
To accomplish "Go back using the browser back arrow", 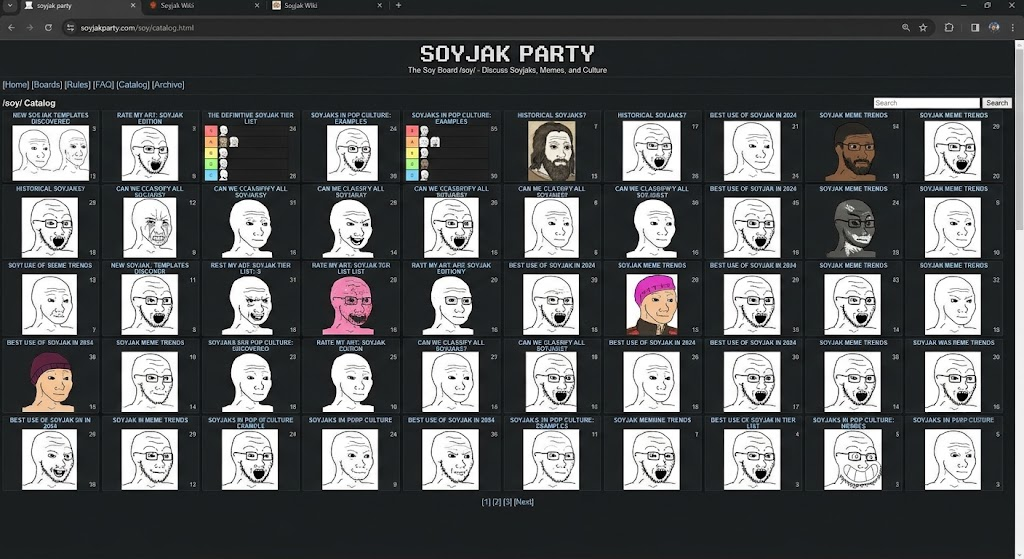I will coord(11,27).
